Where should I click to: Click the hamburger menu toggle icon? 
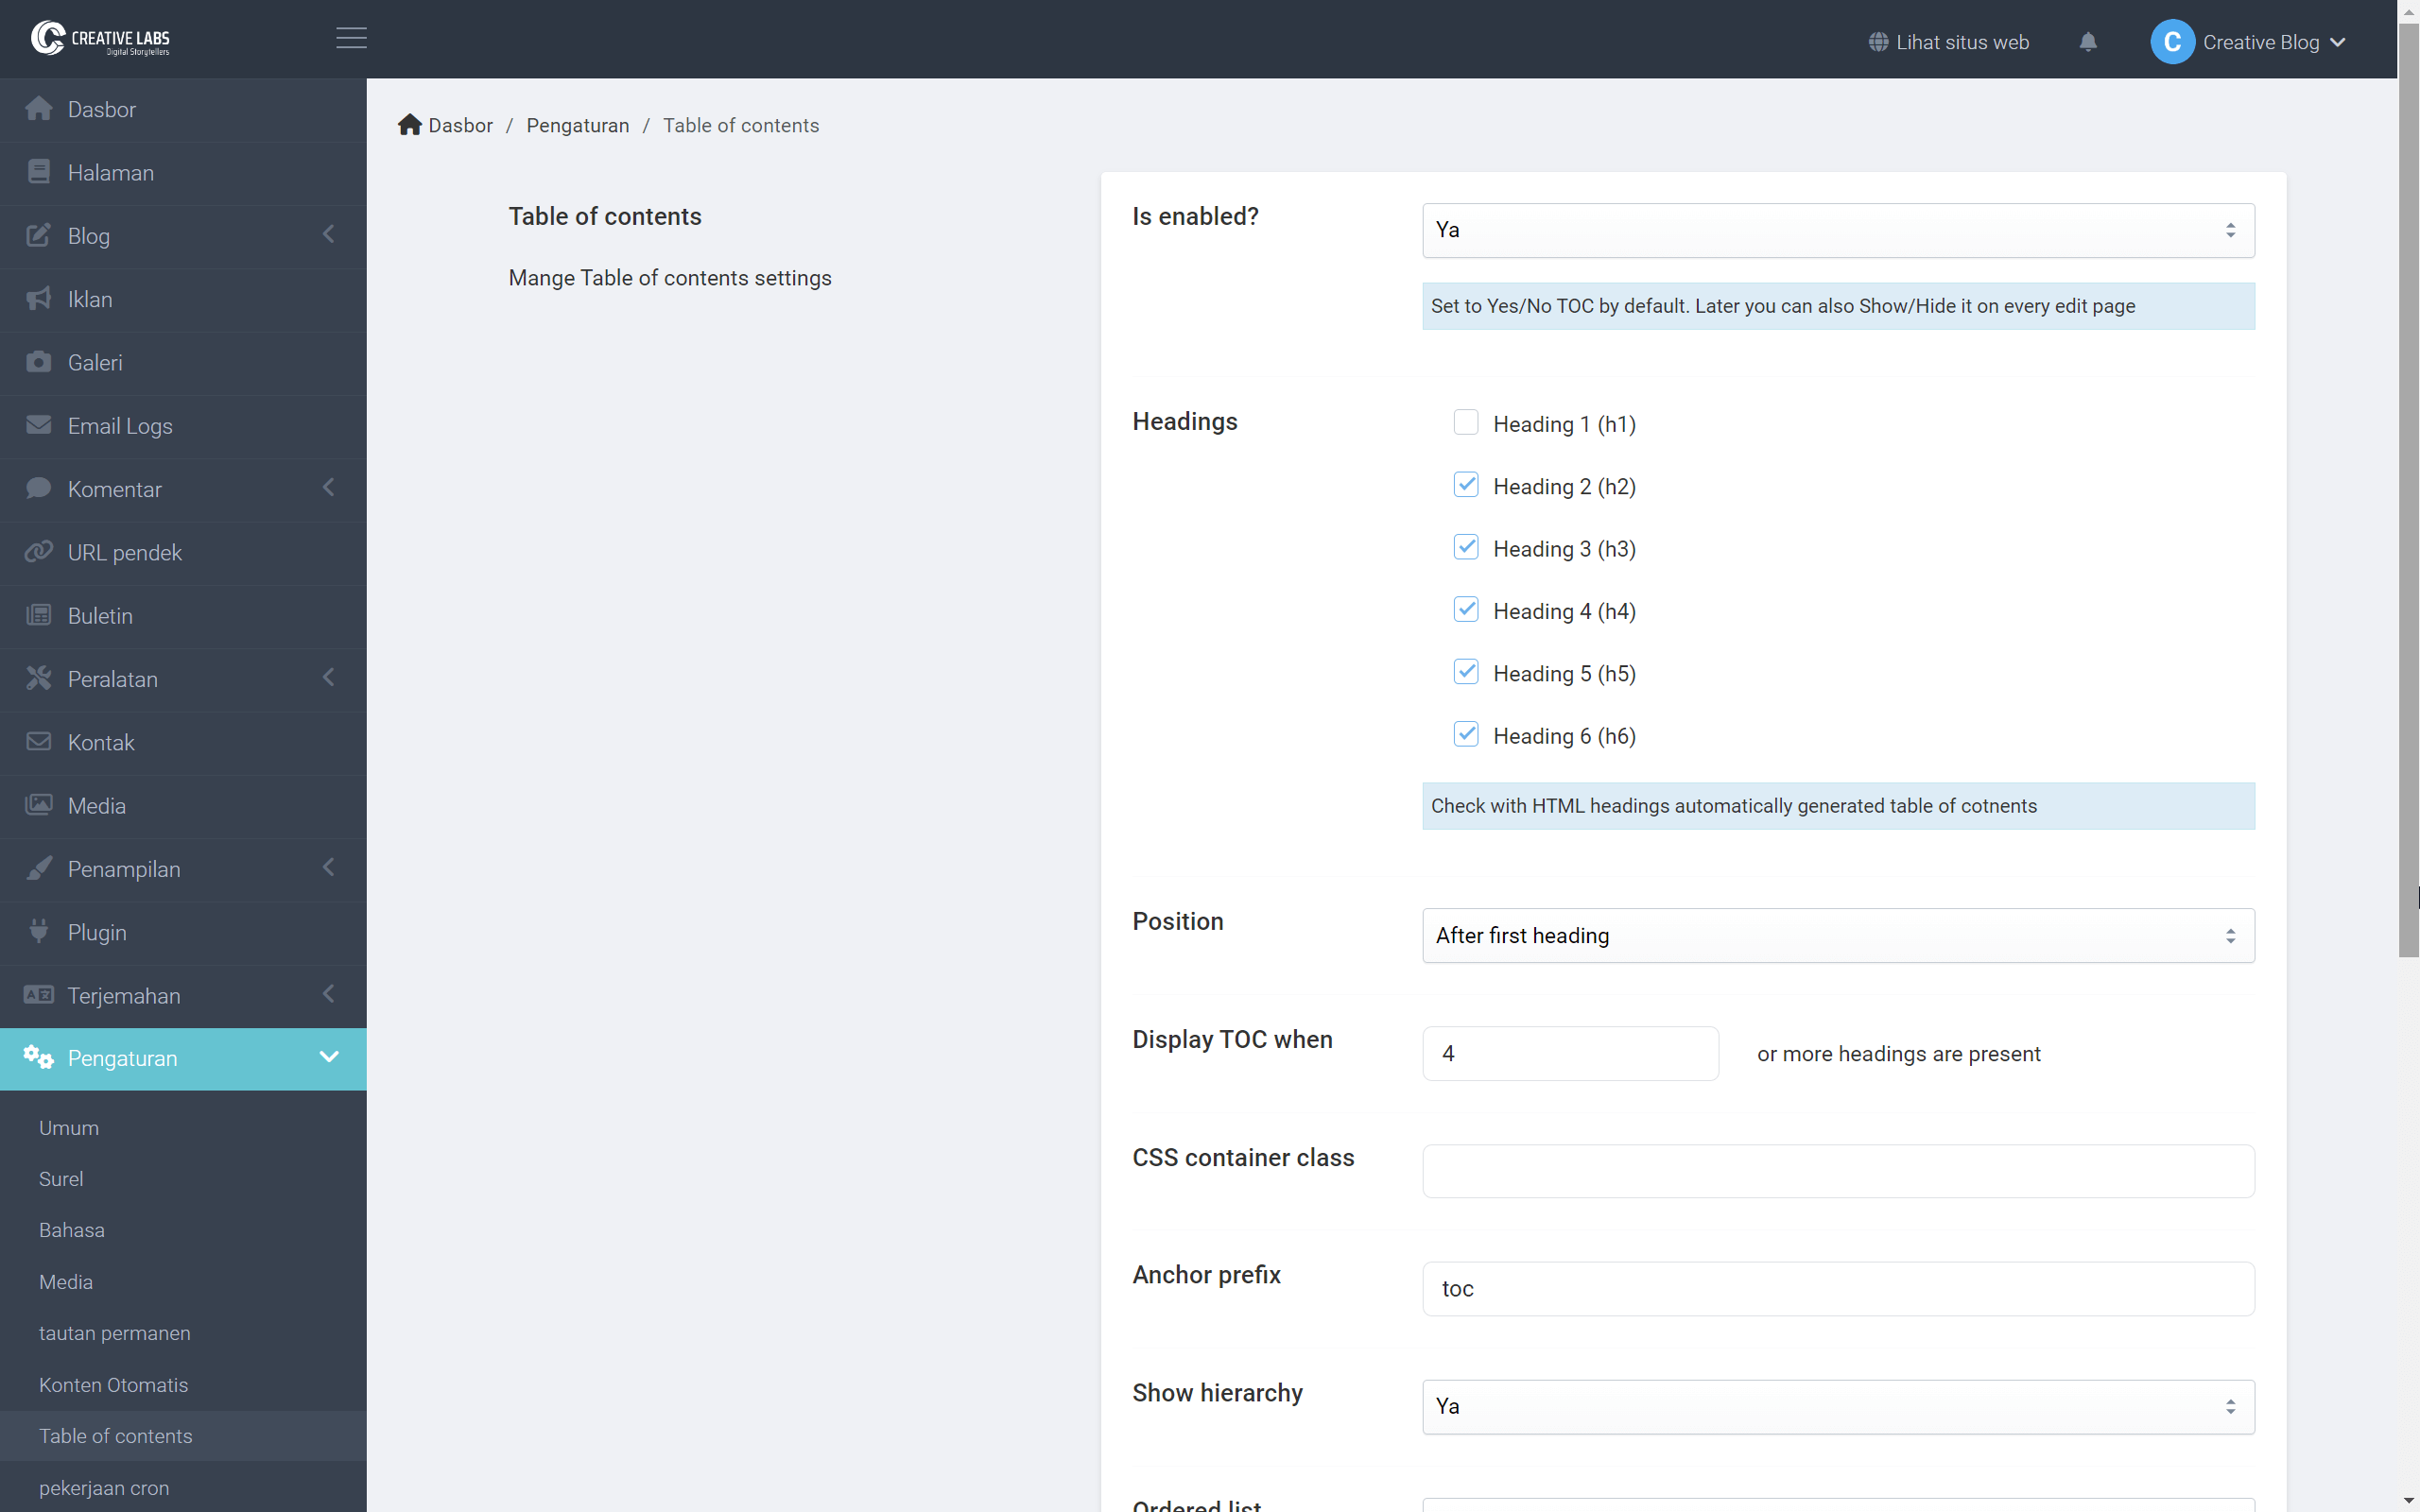coord(351,38)
